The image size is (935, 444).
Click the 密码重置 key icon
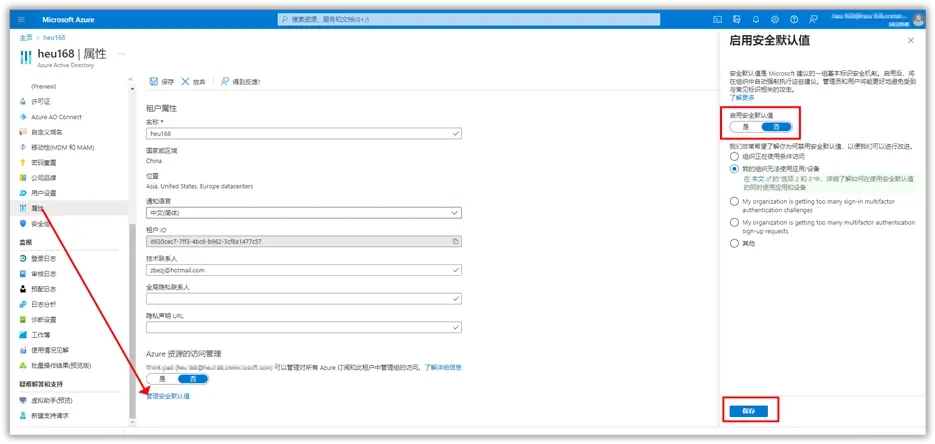click(x=23, y=163)
